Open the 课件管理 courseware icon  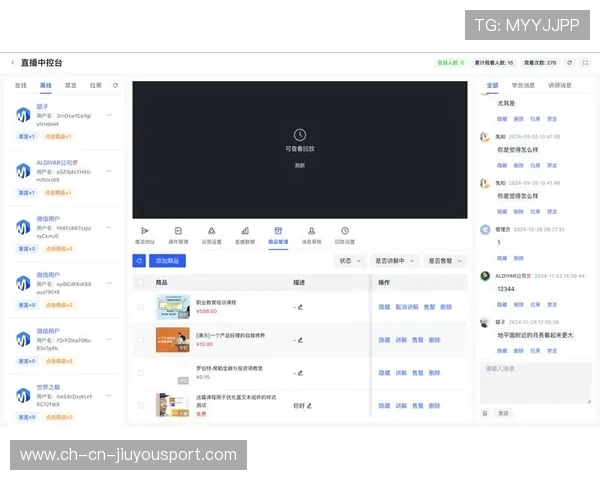click(x=178, y=230)
